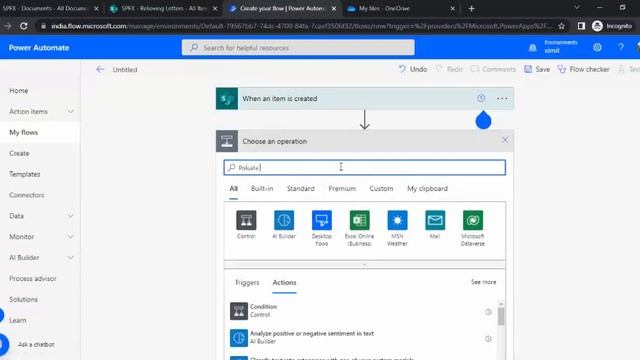Click the Redo toolbar button
The height and width of the screenshot is (360, 640).
coord(449,69)
